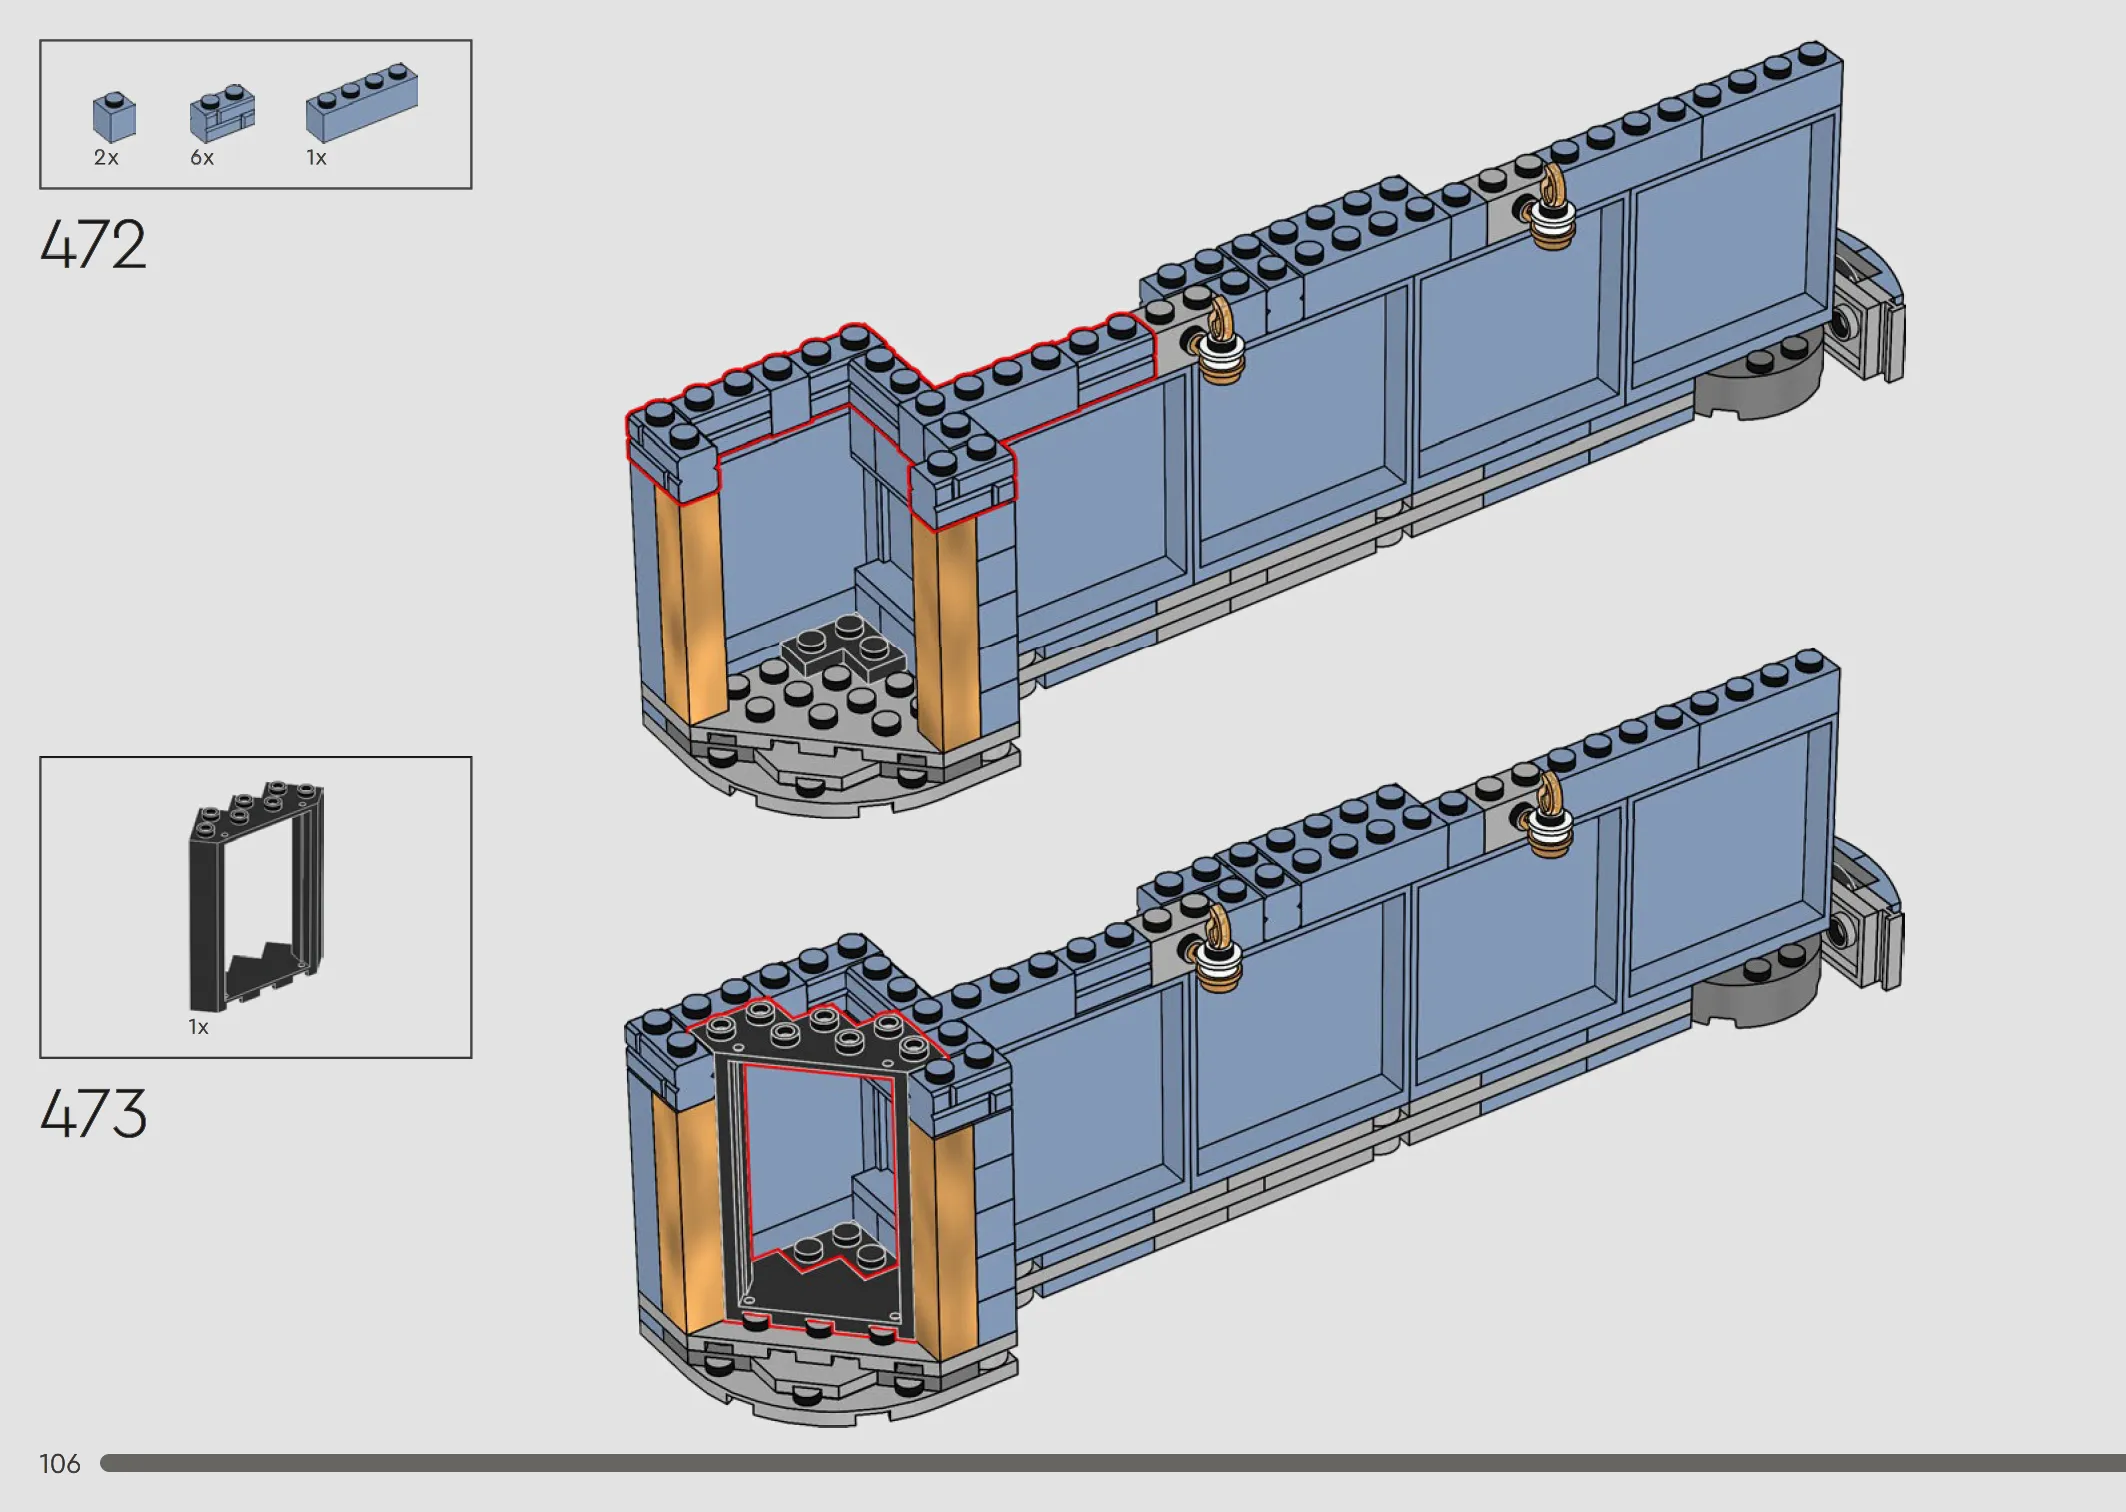Click the 1x1 blue brick part image
Viewport: 2126px width, 1512px height.
click(x=114, y=117)
